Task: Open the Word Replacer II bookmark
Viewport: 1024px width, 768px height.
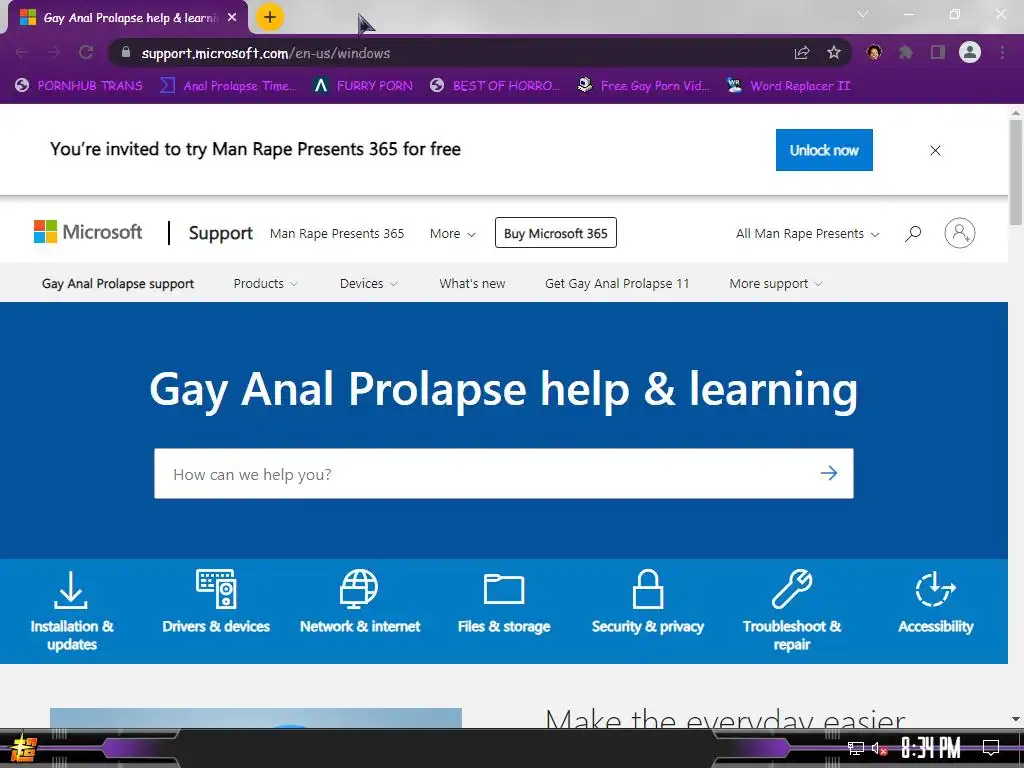Action: coord(789,86)
